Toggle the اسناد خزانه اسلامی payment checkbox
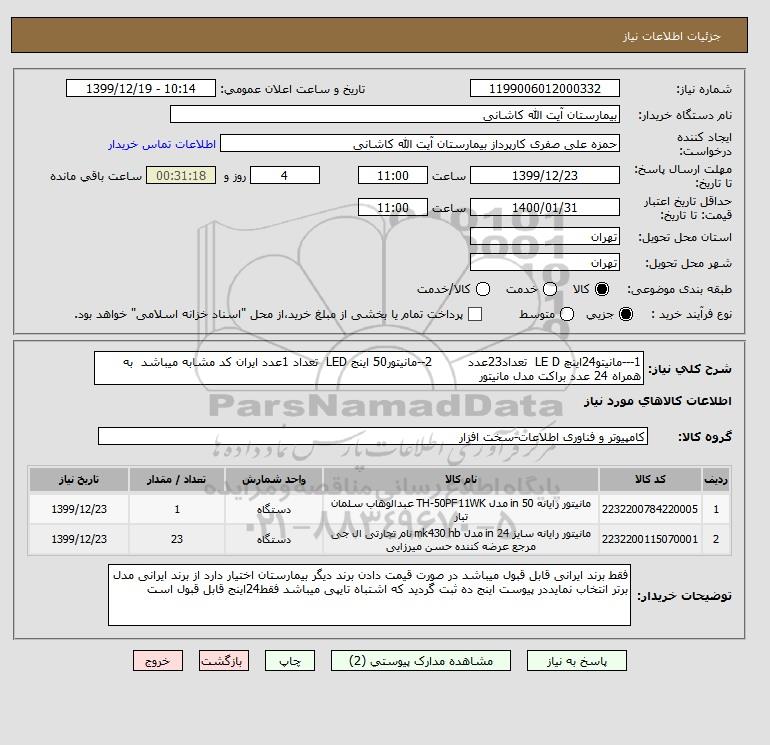 pyautogui.click(x=475, y=314)
